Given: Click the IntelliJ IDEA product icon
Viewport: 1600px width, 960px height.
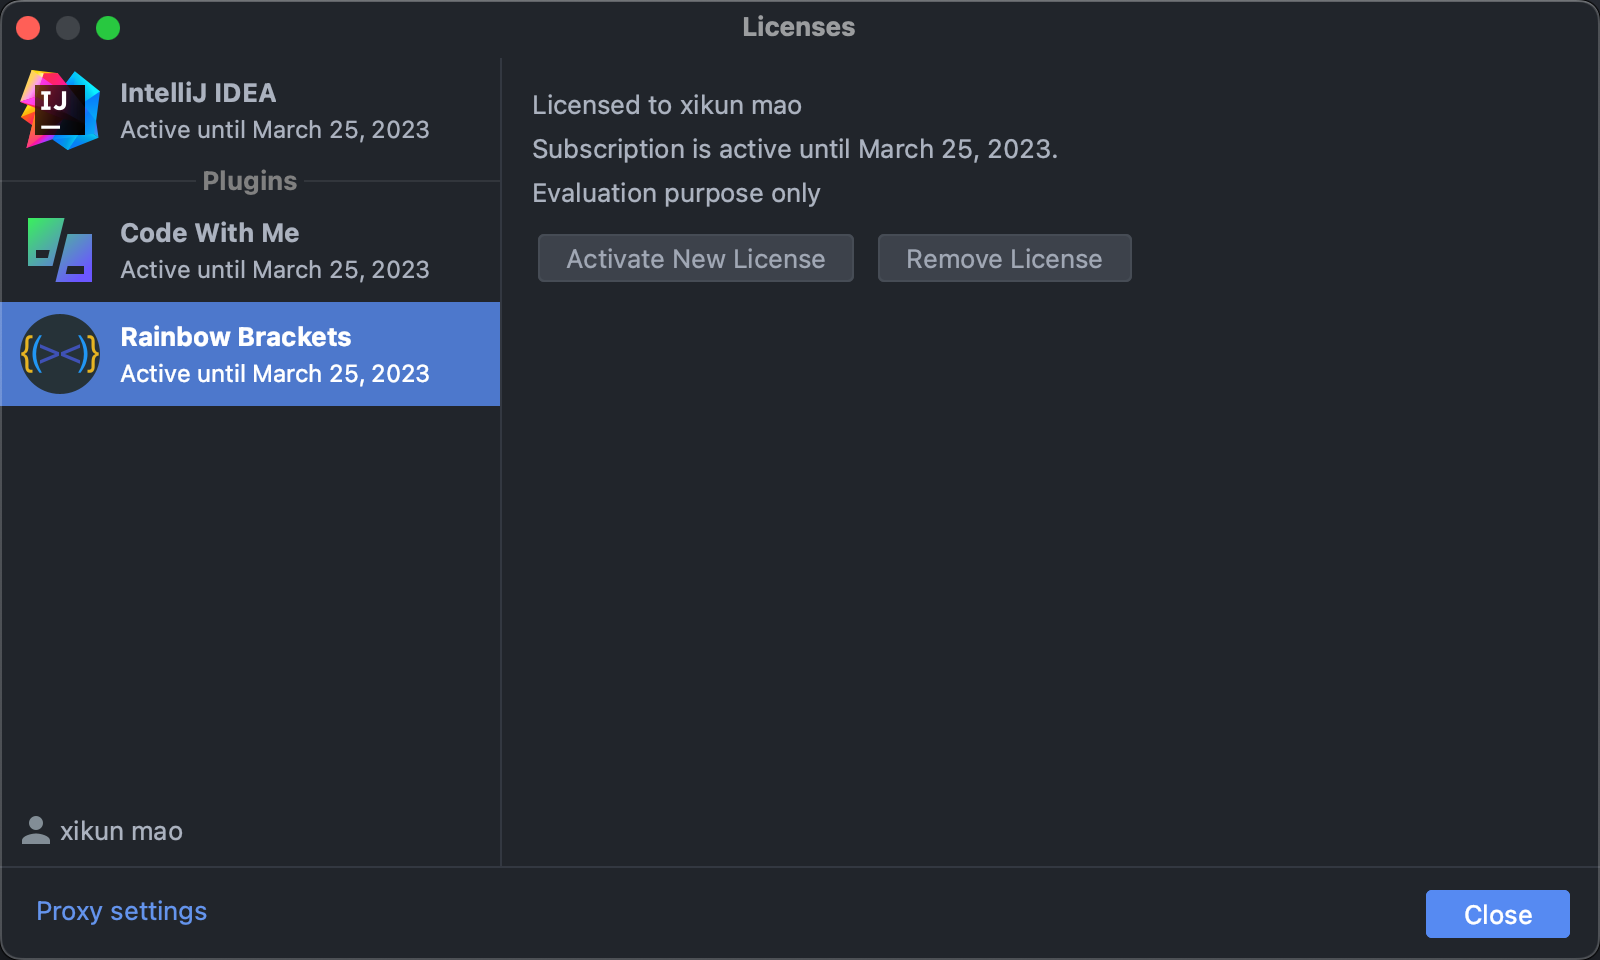Looking at the screenshot, I should tap(59, 110).
